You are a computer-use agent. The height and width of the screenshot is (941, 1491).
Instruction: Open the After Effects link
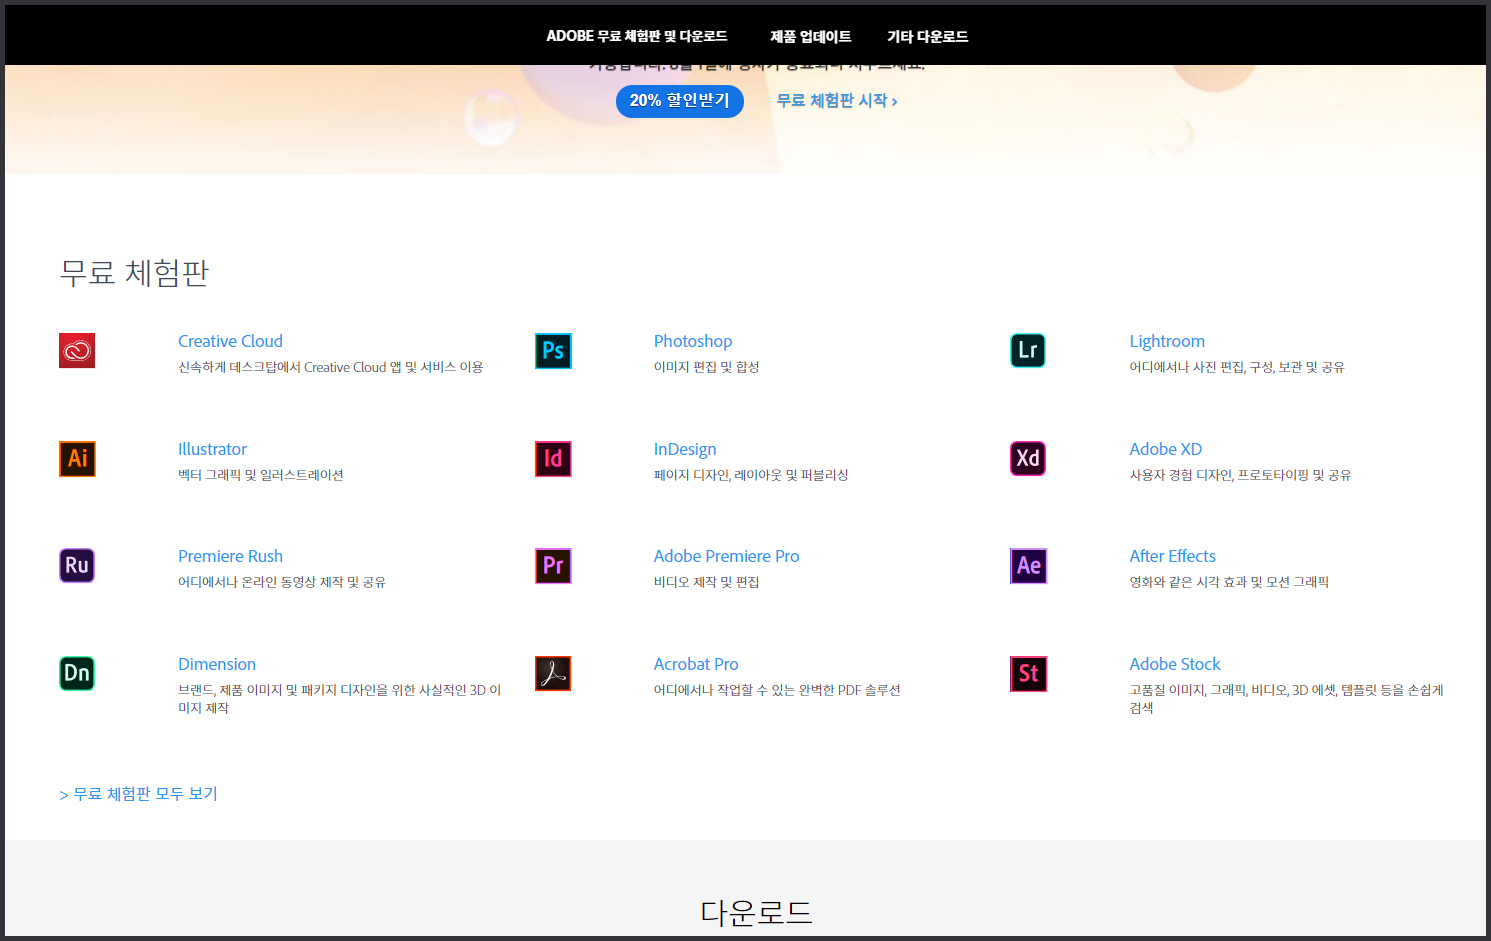tap(1173, 556)
